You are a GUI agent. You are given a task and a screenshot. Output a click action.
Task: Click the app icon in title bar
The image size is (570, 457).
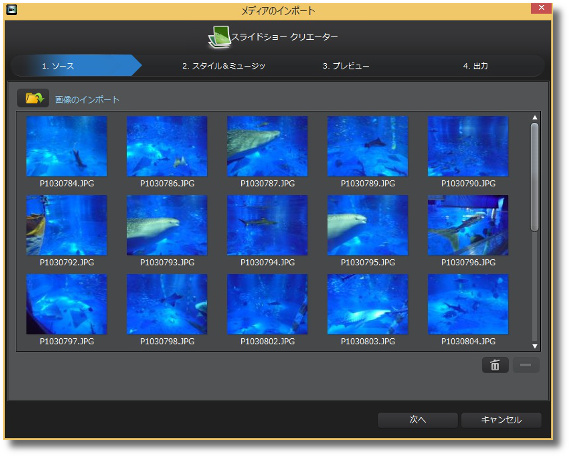[12, 10]
